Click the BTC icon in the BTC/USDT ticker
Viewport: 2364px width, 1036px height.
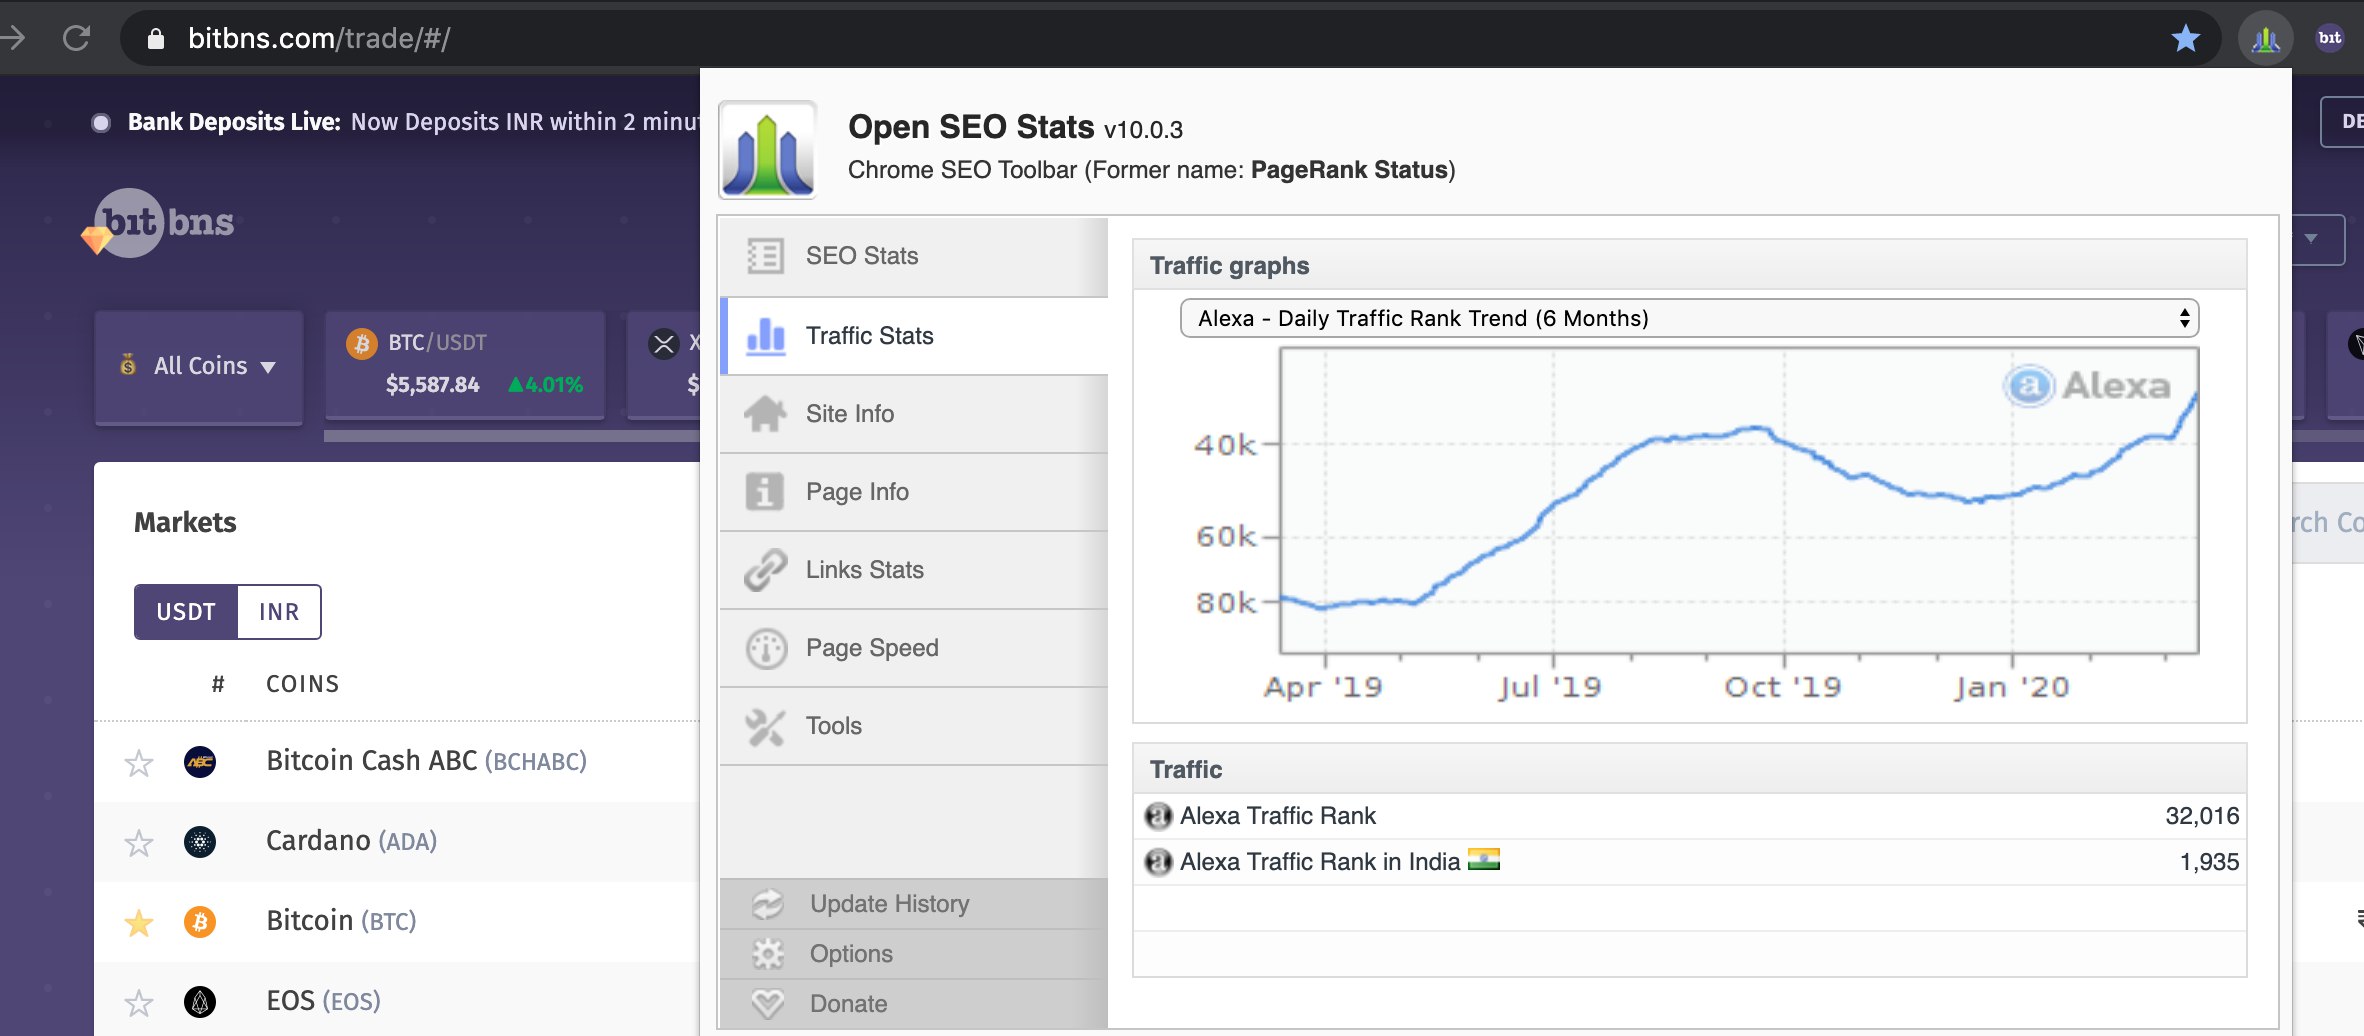361,343
